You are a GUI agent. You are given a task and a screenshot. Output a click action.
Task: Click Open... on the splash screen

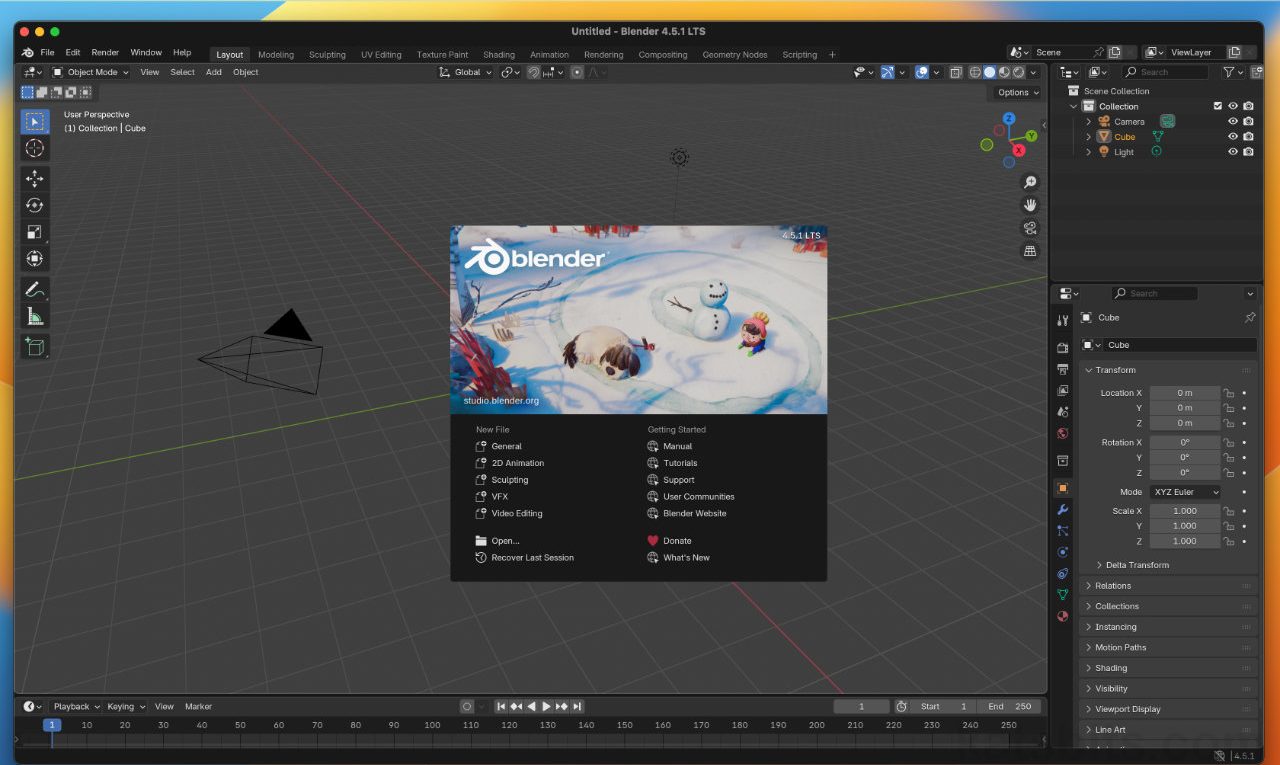[498, 540]
